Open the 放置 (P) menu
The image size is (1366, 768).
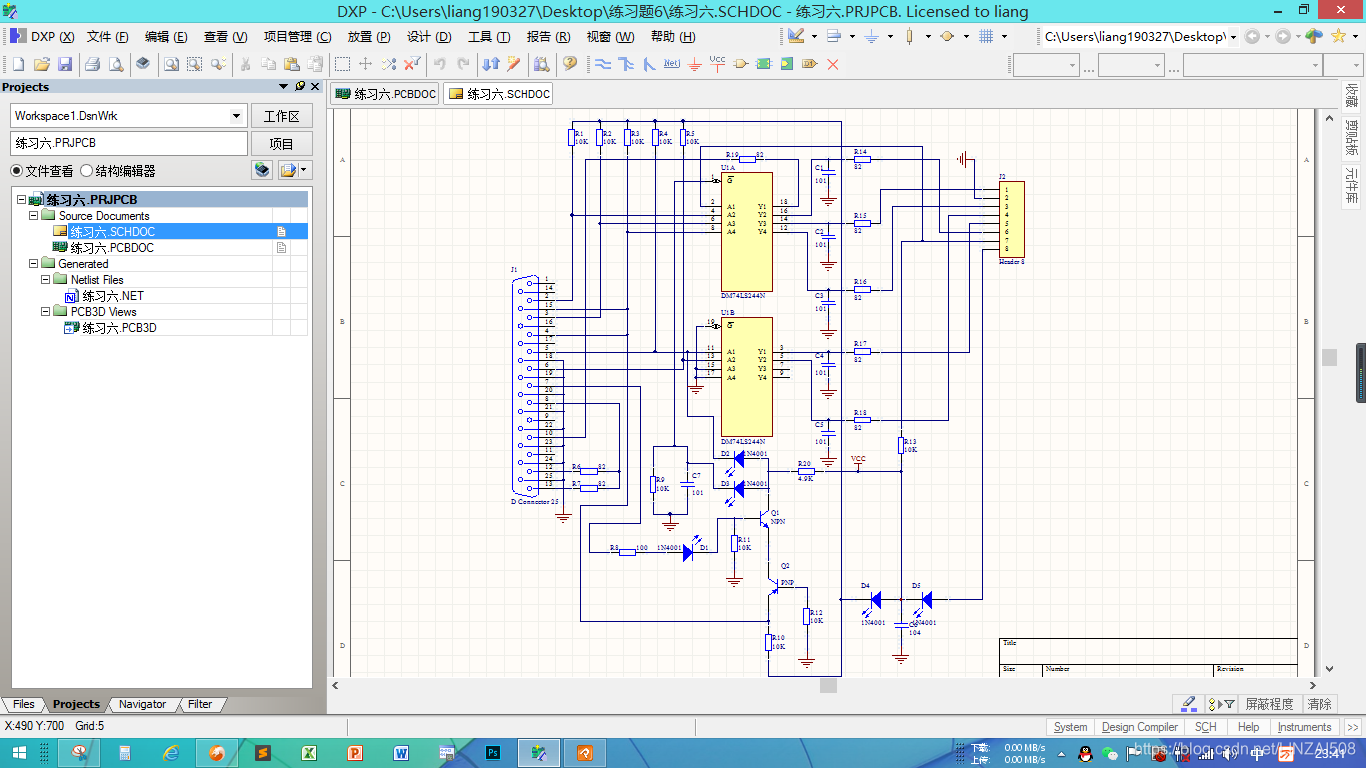click(369, 37)
